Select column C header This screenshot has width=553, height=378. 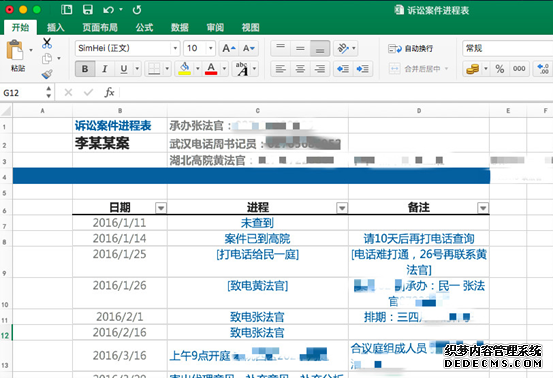tap(258, 111)
